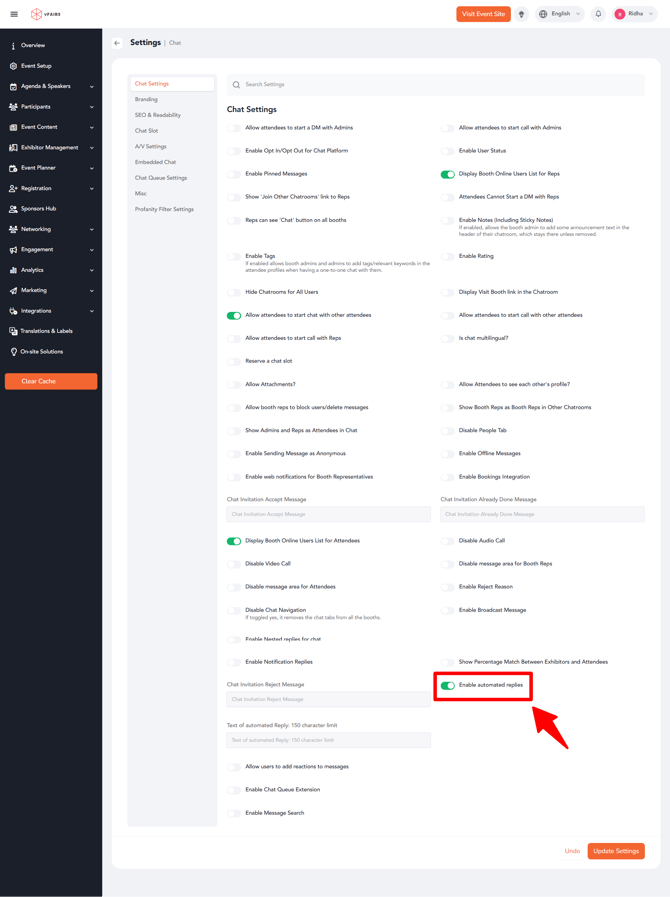
Task: Click the lightbulb icon in header
Action: tap(521, 14)
